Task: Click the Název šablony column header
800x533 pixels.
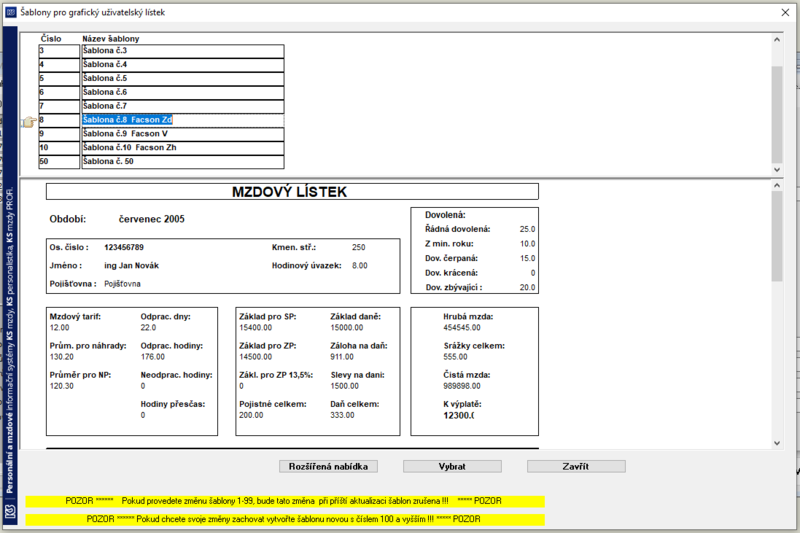Action: click(111, 39)
